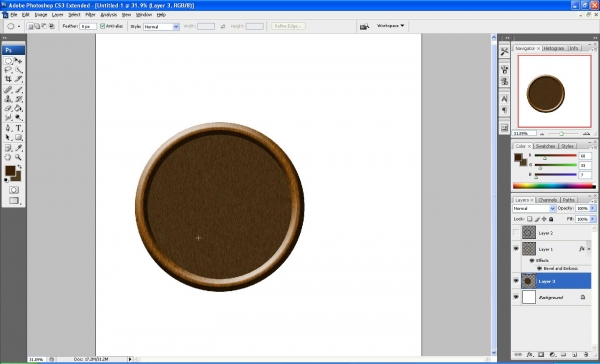Select the Eyedropper tool
600x364 pixels.
tap(18, 148)
